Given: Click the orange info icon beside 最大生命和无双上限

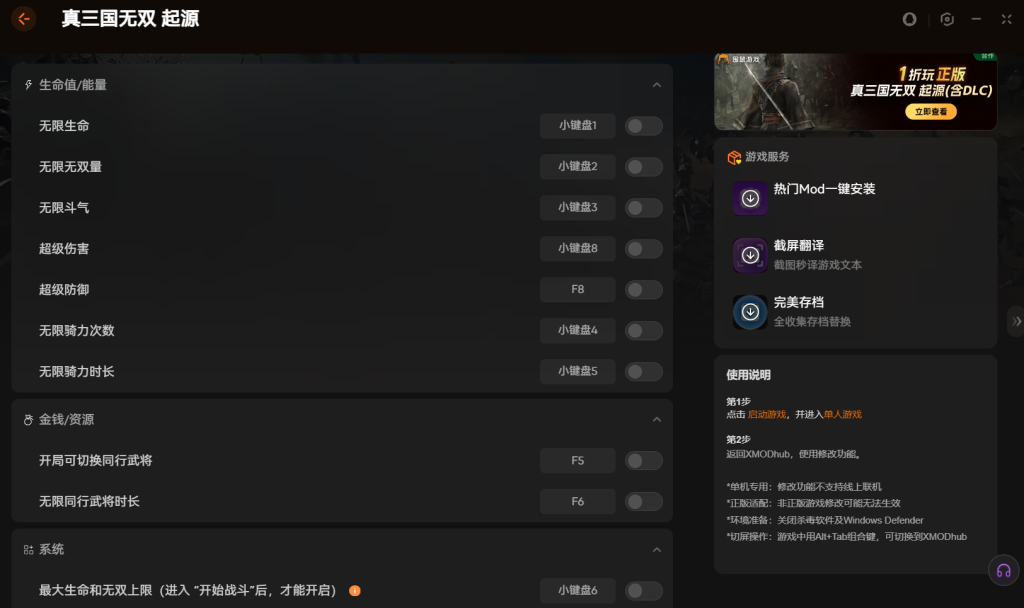Looking at the screenshot, I should 354,590.
